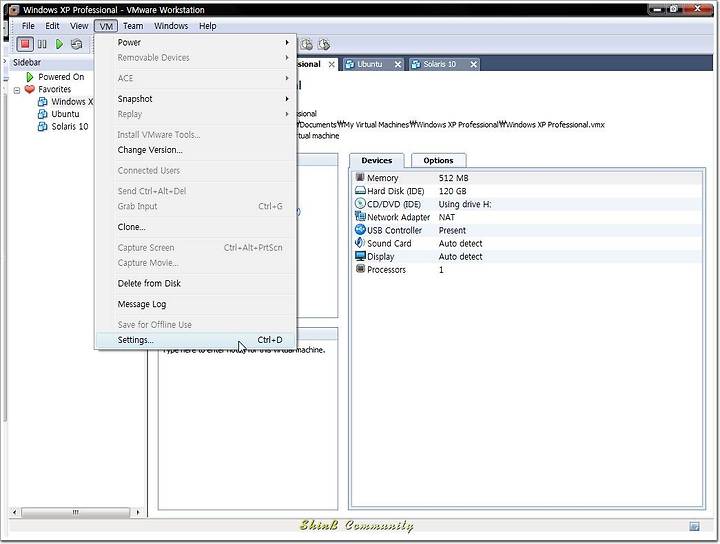The image size is (720, 544).
Task: Collapse the Favorites tree node
Action: coord(17,90)
